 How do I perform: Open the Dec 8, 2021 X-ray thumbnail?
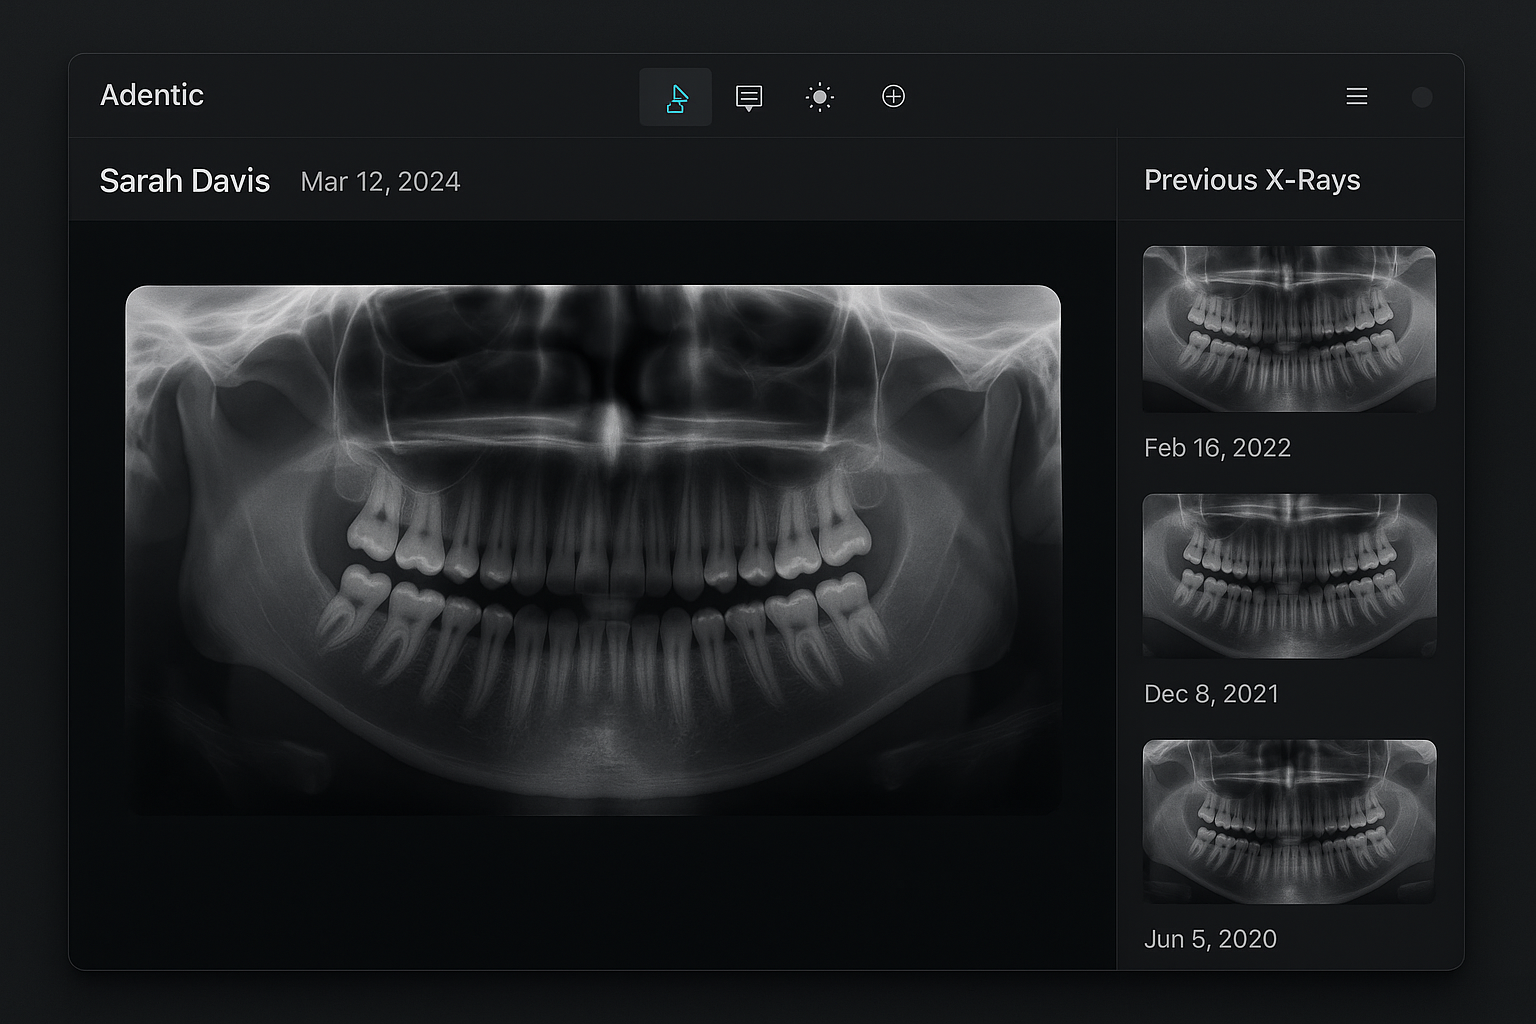(x=1289, y=576)
